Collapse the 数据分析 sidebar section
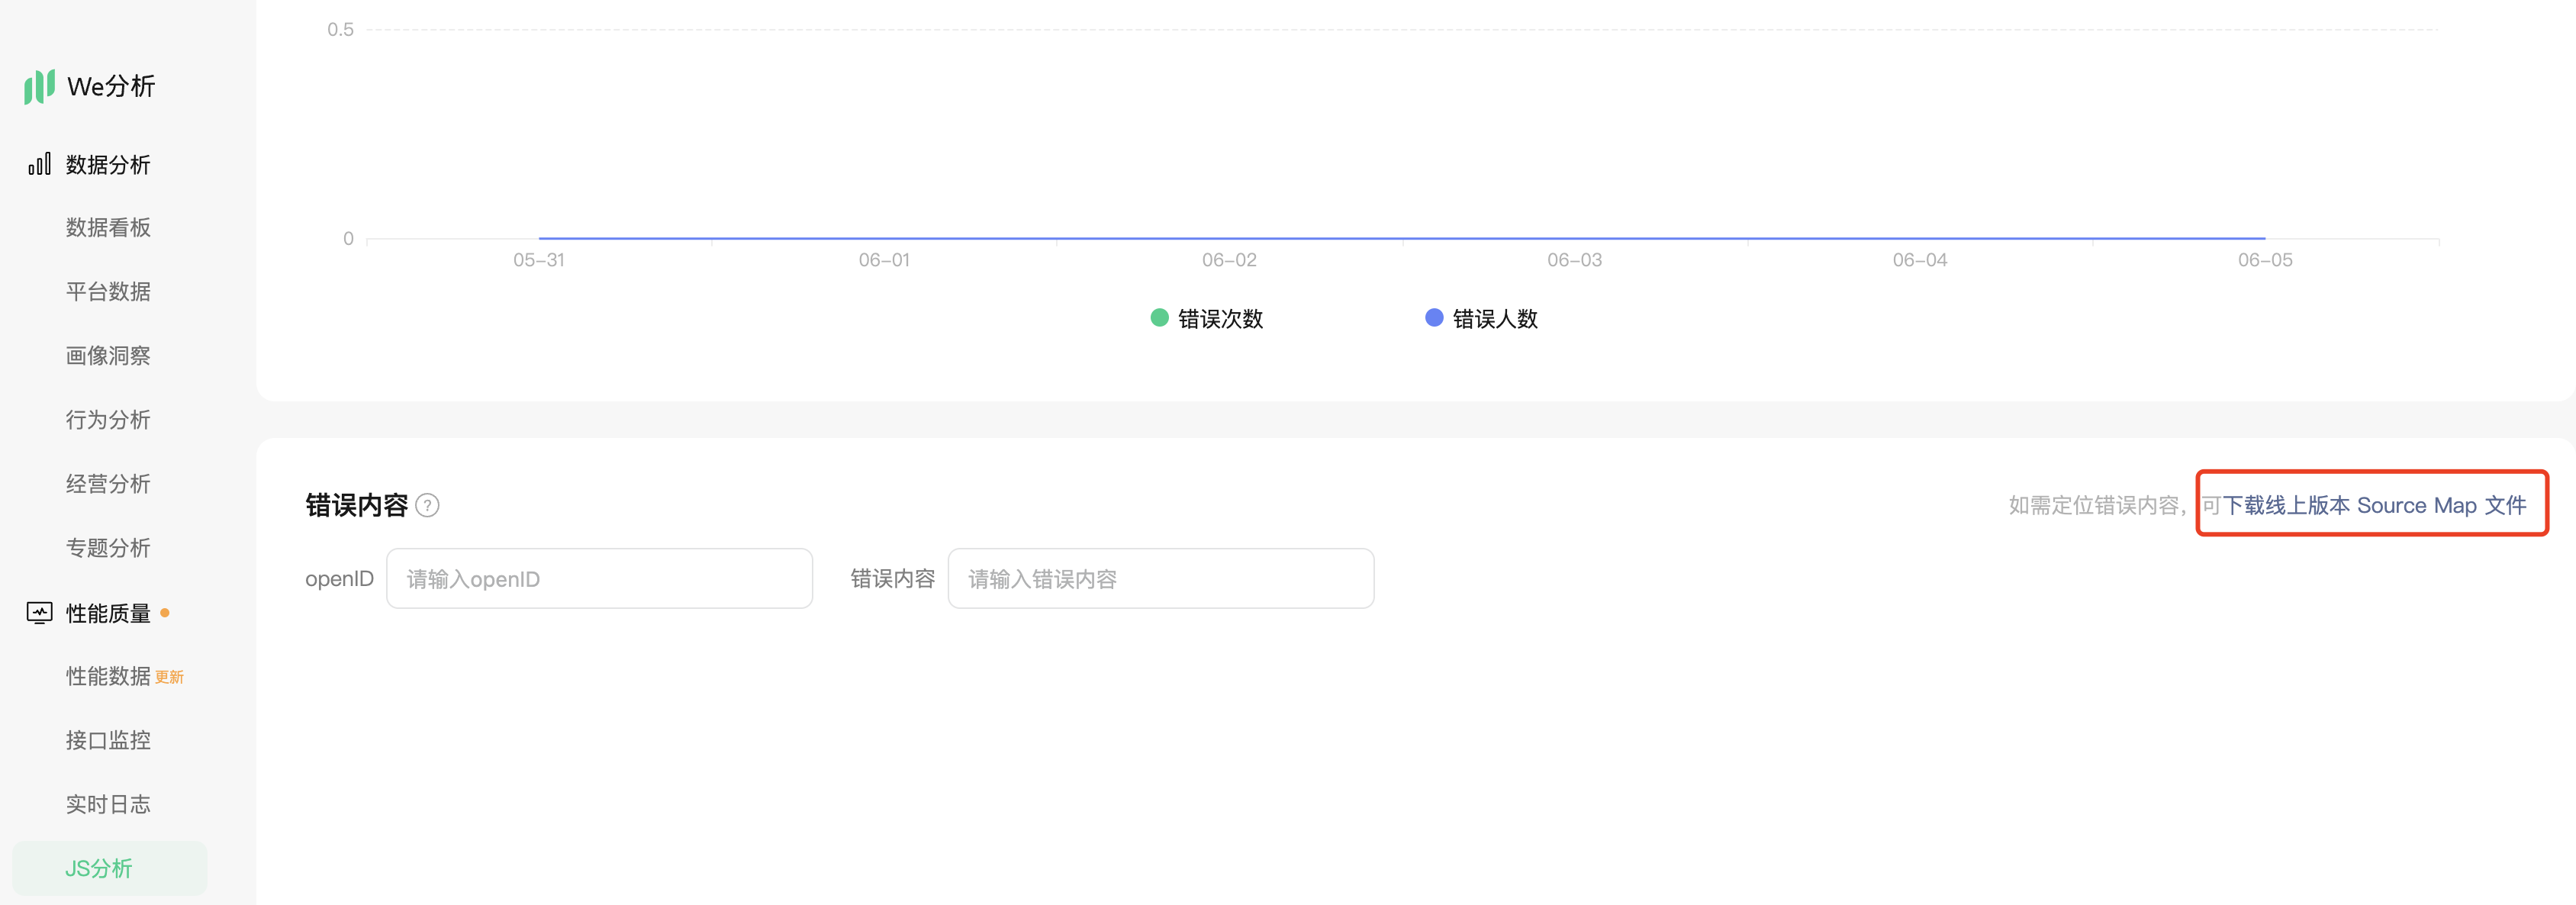2576x905 pixels. point(108,165)
